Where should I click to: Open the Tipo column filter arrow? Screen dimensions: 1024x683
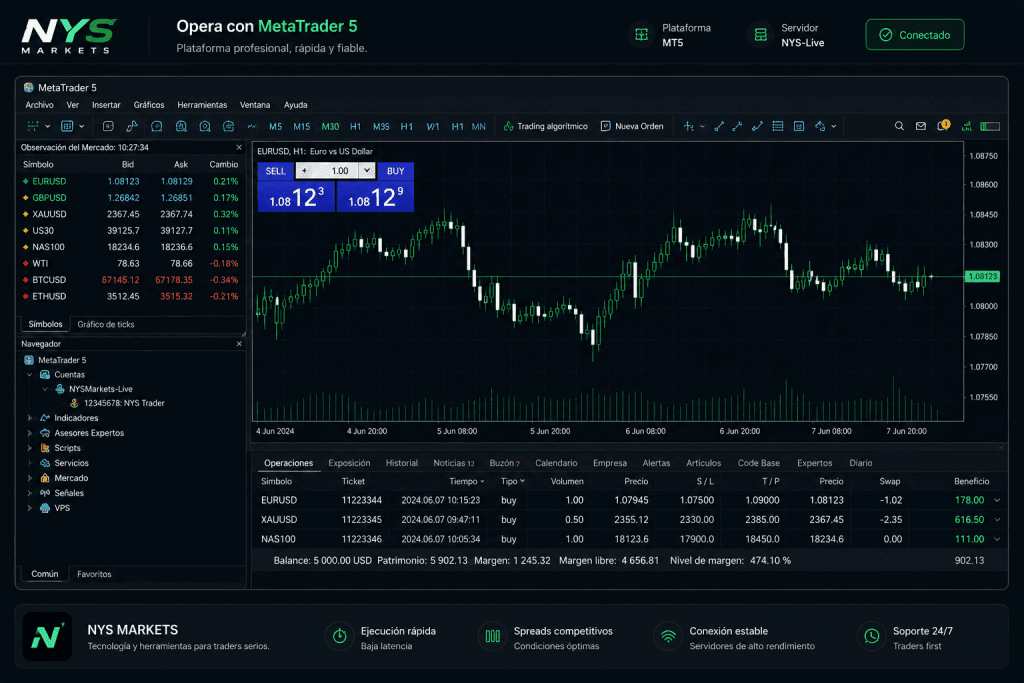(x=522, y=481)
